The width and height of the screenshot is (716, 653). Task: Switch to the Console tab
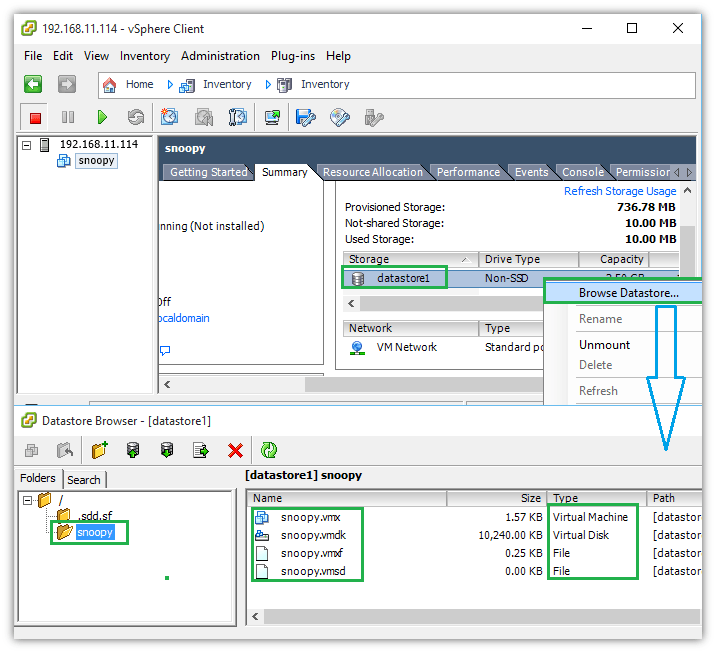coord(583,172)
